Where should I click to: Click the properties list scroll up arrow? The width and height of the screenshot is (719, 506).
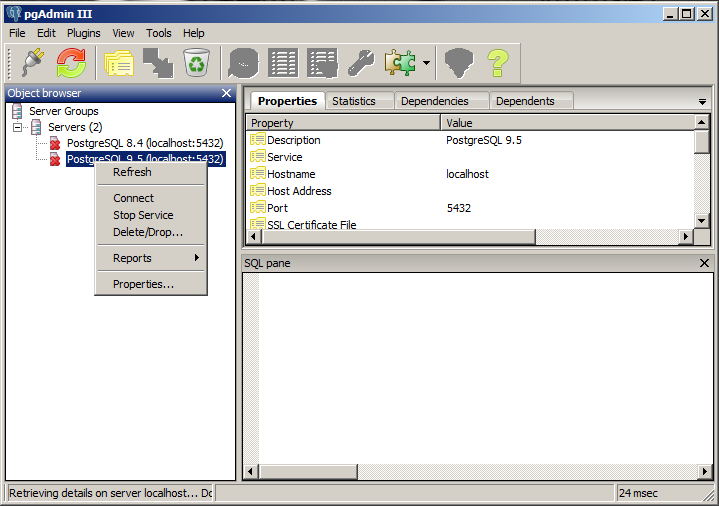[x=702, y=122]
